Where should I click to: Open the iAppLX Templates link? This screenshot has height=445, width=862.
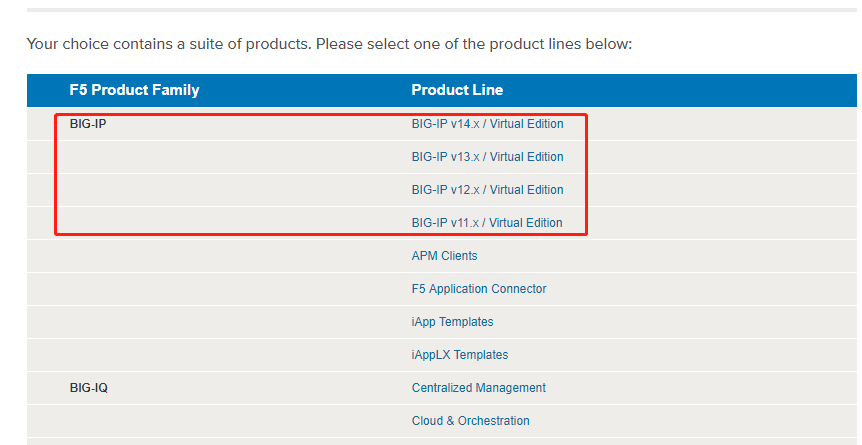(460, 355)
